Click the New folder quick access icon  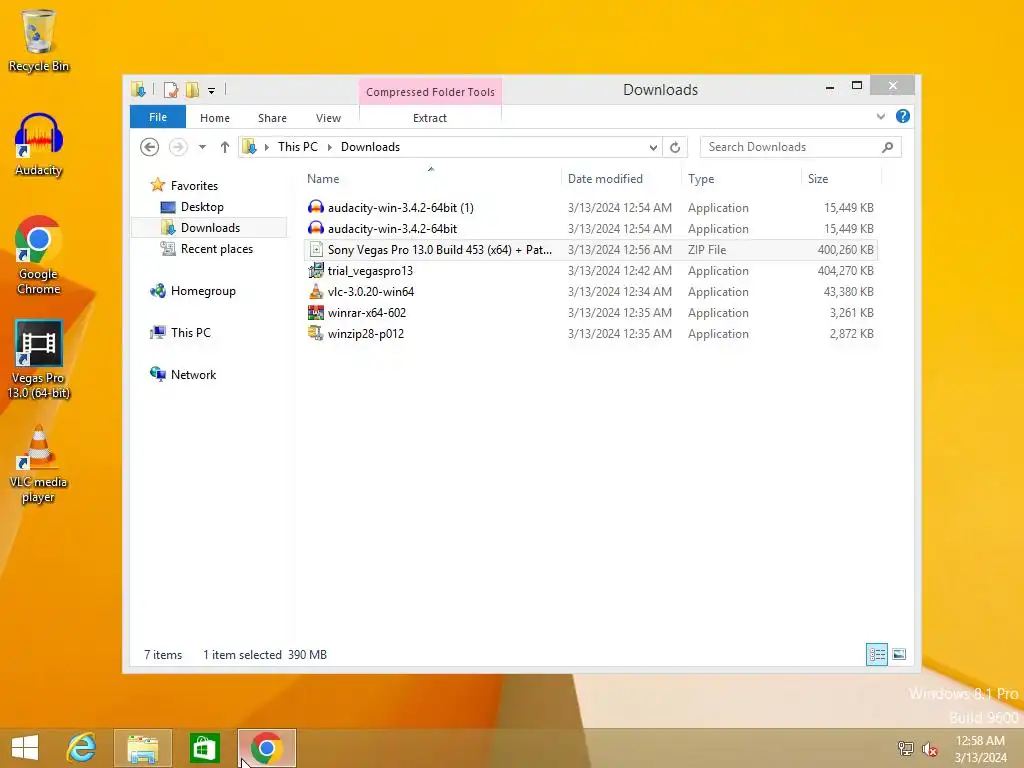192,89
